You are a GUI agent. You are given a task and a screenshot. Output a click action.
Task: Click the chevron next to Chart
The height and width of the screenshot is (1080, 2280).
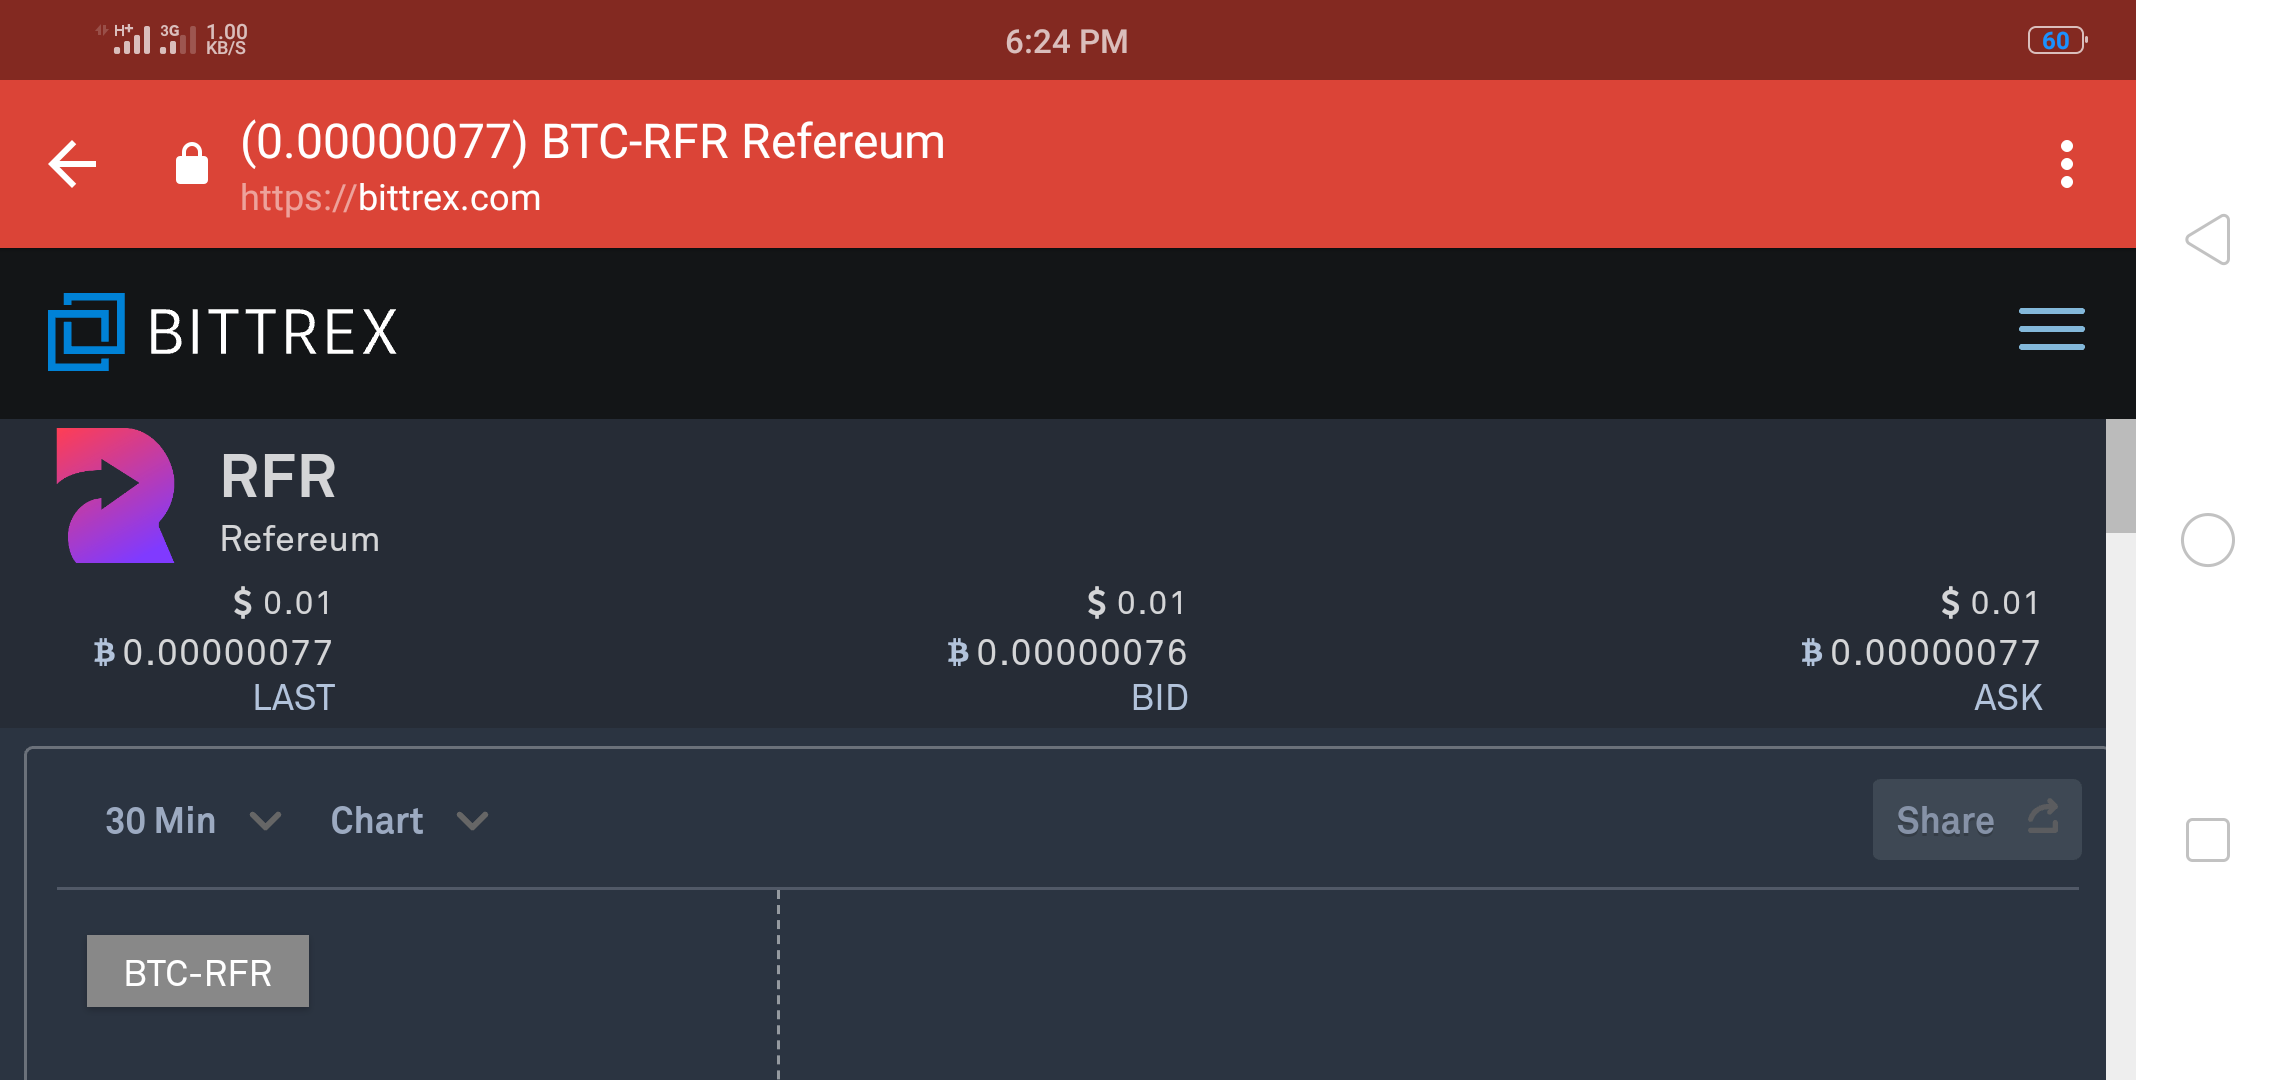click(x=472, y=821)
